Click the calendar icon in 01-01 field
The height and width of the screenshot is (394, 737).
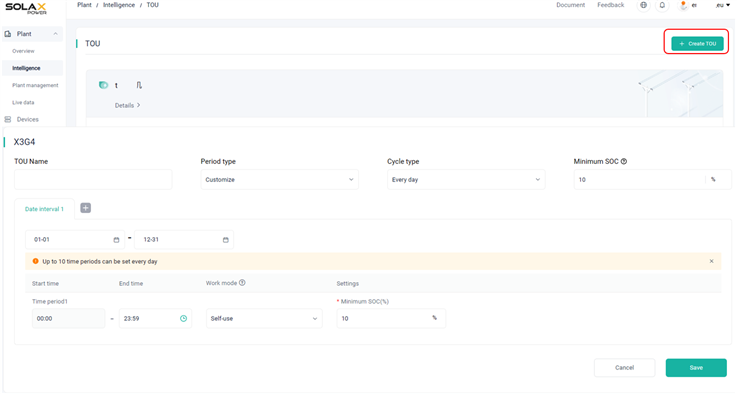point(116,240)
